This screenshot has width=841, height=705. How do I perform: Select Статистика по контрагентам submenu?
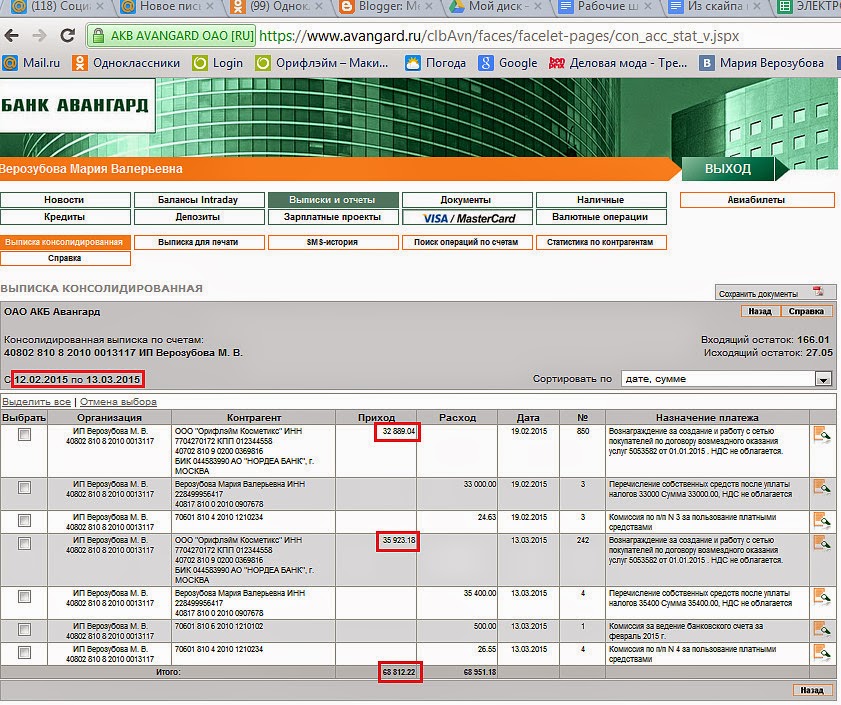point(601,242)
